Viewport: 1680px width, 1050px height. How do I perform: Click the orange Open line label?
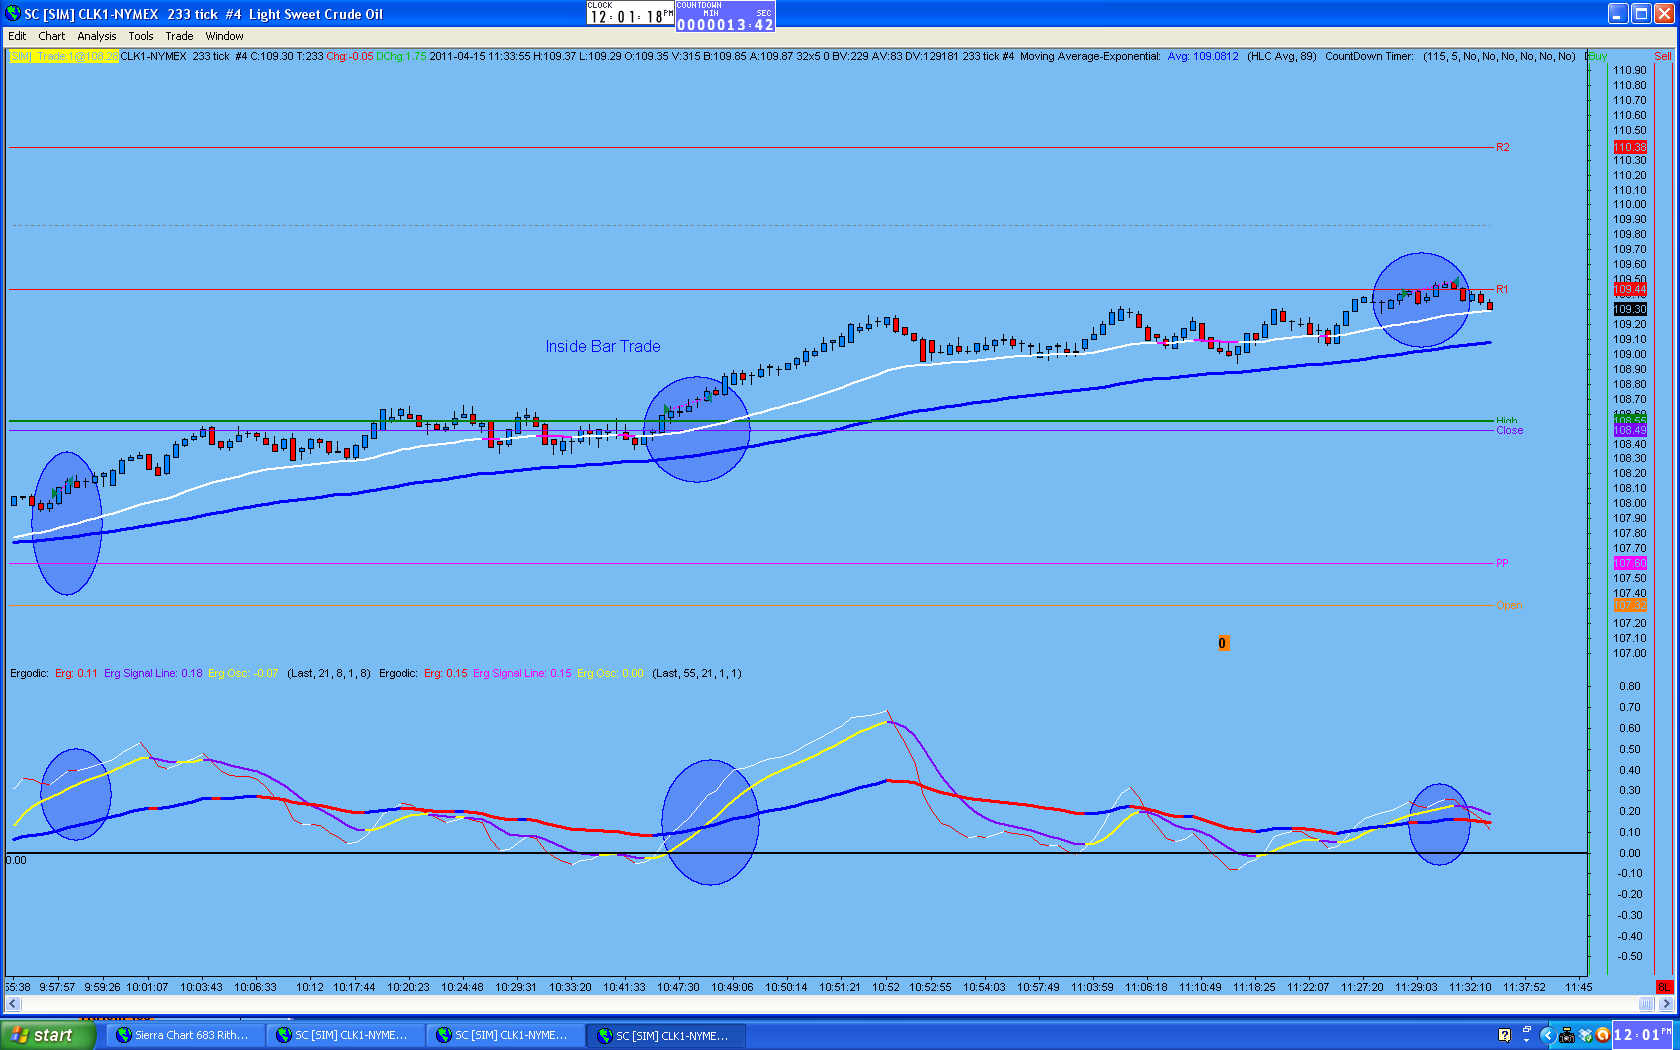pos(1509,605)
